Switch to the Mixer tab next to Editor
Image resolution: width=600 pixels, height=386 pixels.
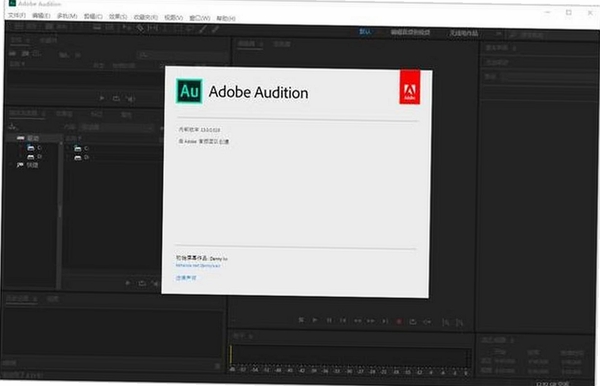pos(282,44)
